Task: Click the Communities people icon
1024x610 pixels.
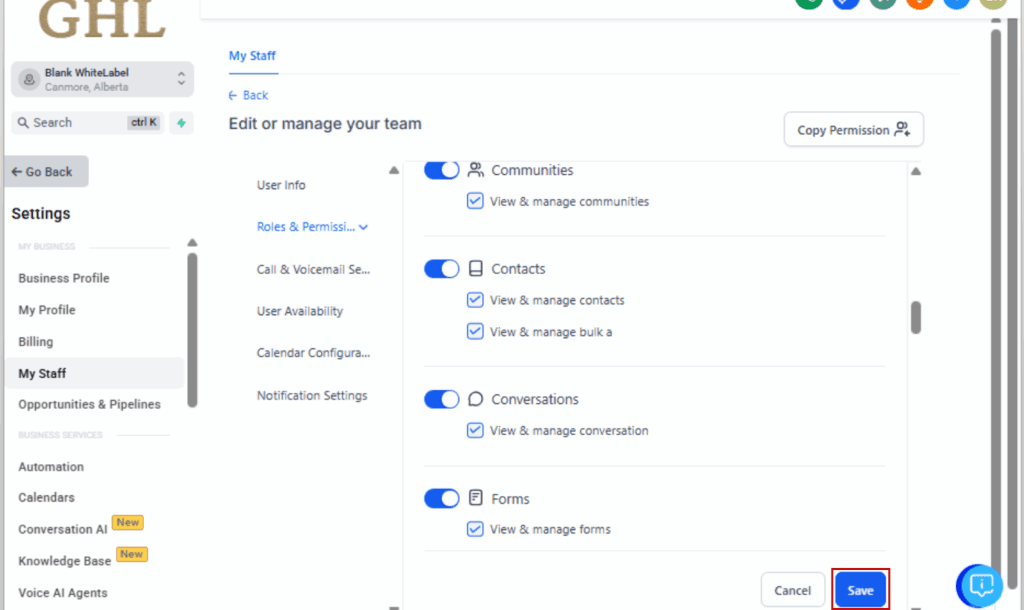Action: [476, 170]
